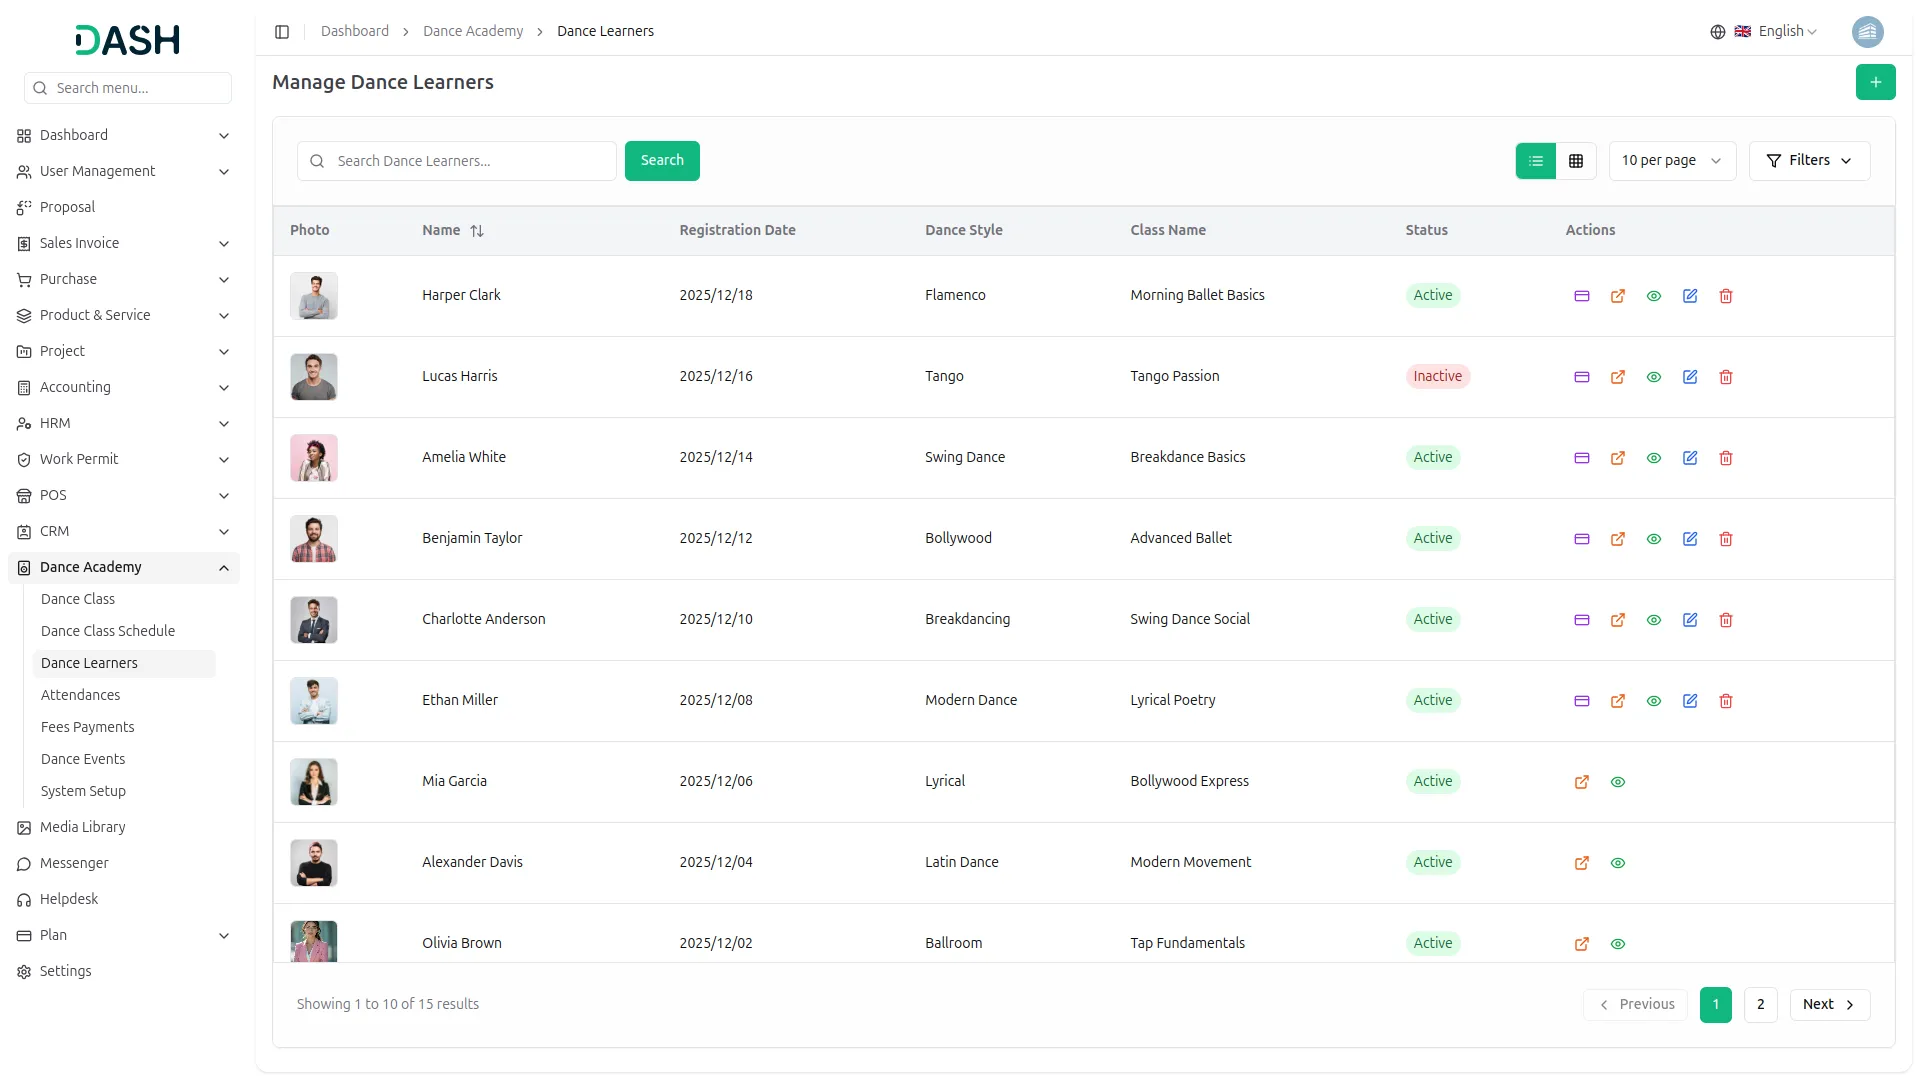Image resolution: width=1920 pixels, height=1080 pixels.
Task: Click sort arrows next to Name column
Action: coord(477,231)
